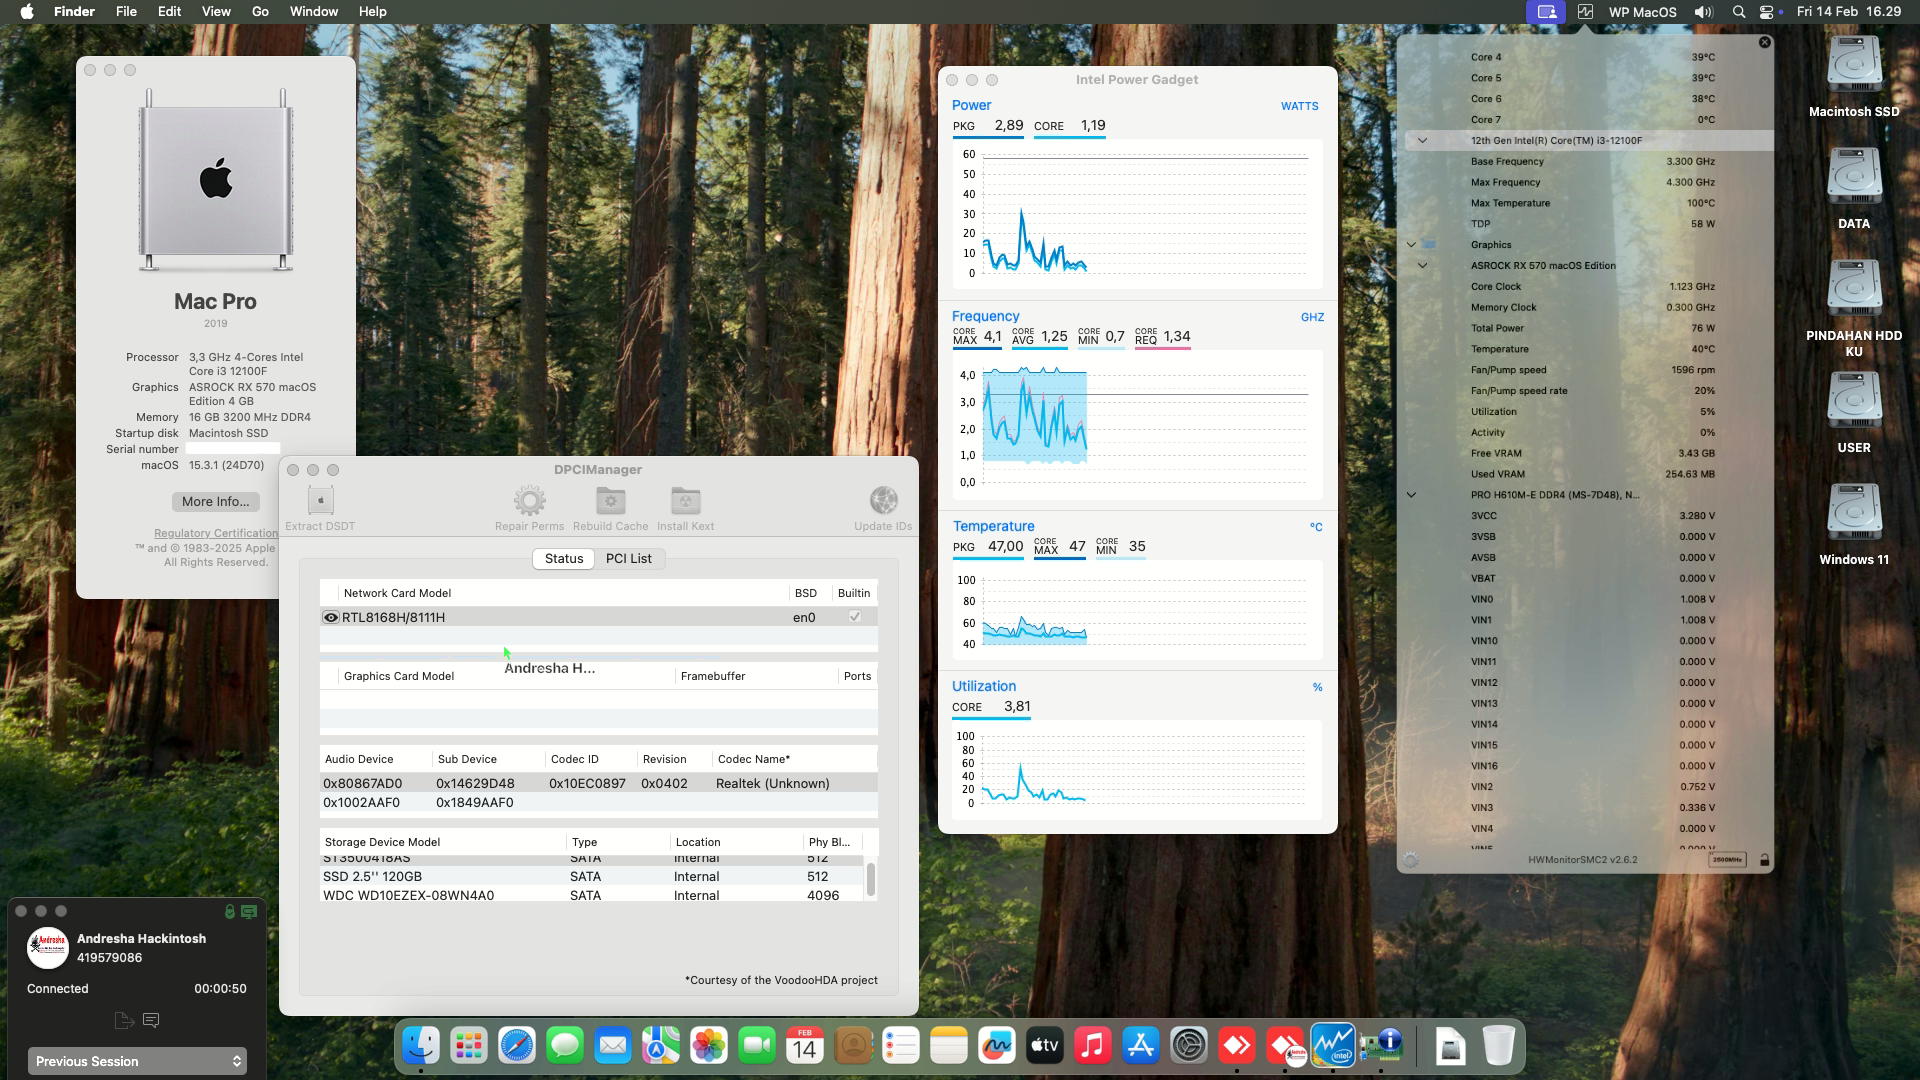Toggle the Builtin checkbox for RTL8168H/8111H
Image resolution: width=1920 pixels, height=1080 pixels.
click(x=854, y=617)
